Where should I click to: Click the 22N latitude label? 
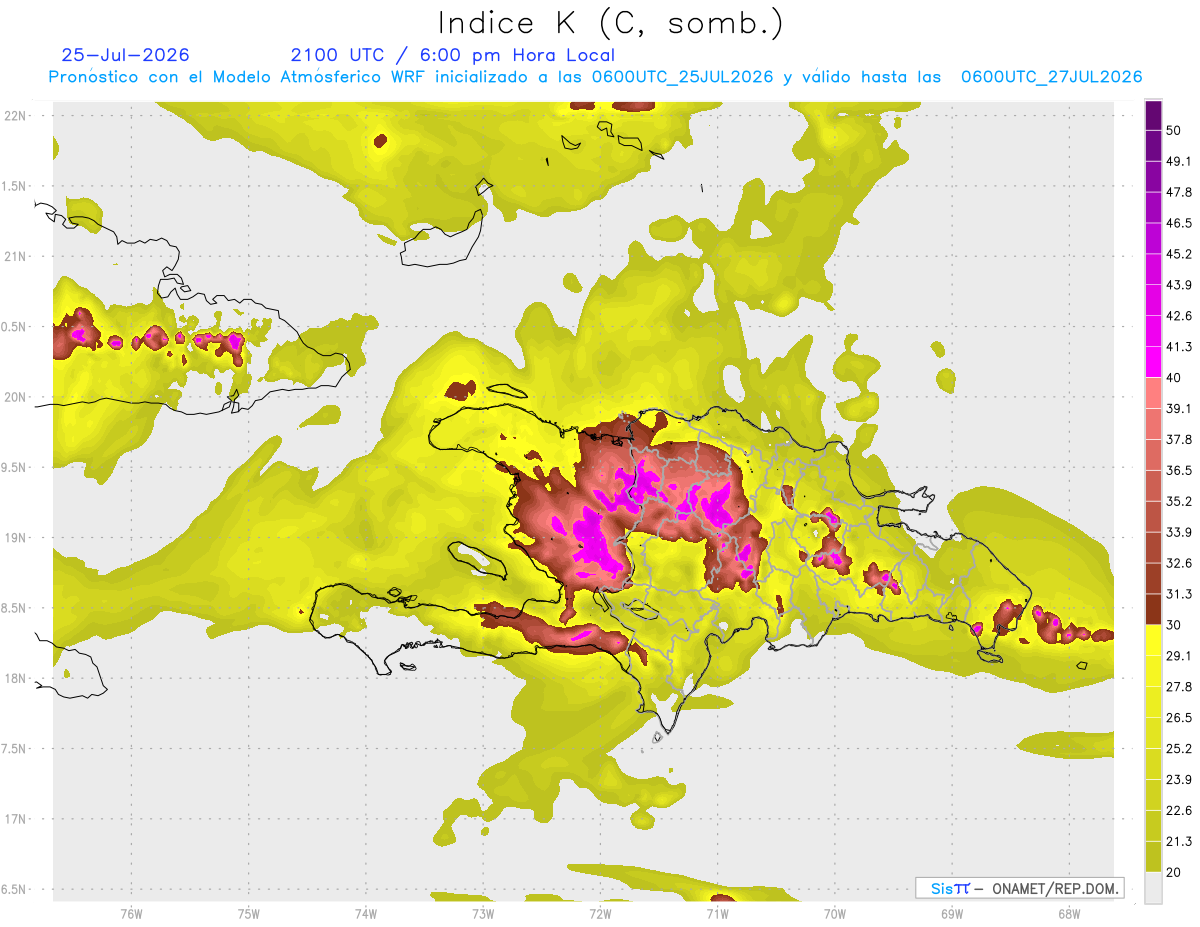[x=15, y=116]
